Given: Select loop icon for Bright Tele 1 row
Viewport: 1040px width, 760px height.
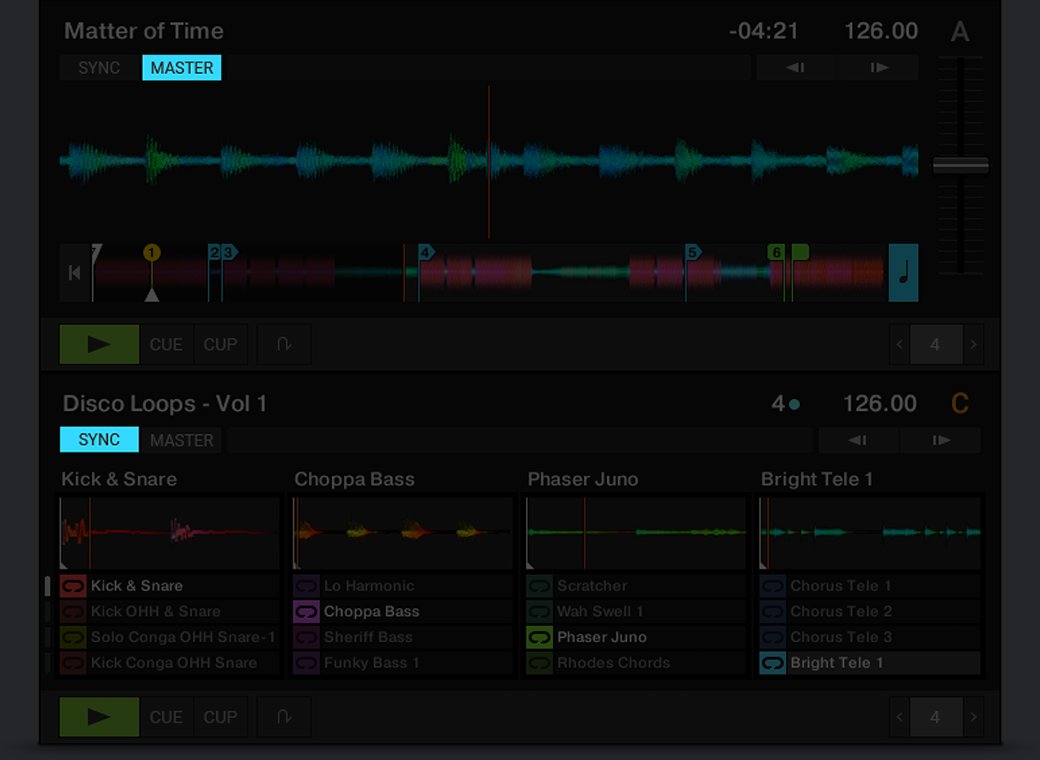Looking at the screenshot, I should click(x=773, y=663).
